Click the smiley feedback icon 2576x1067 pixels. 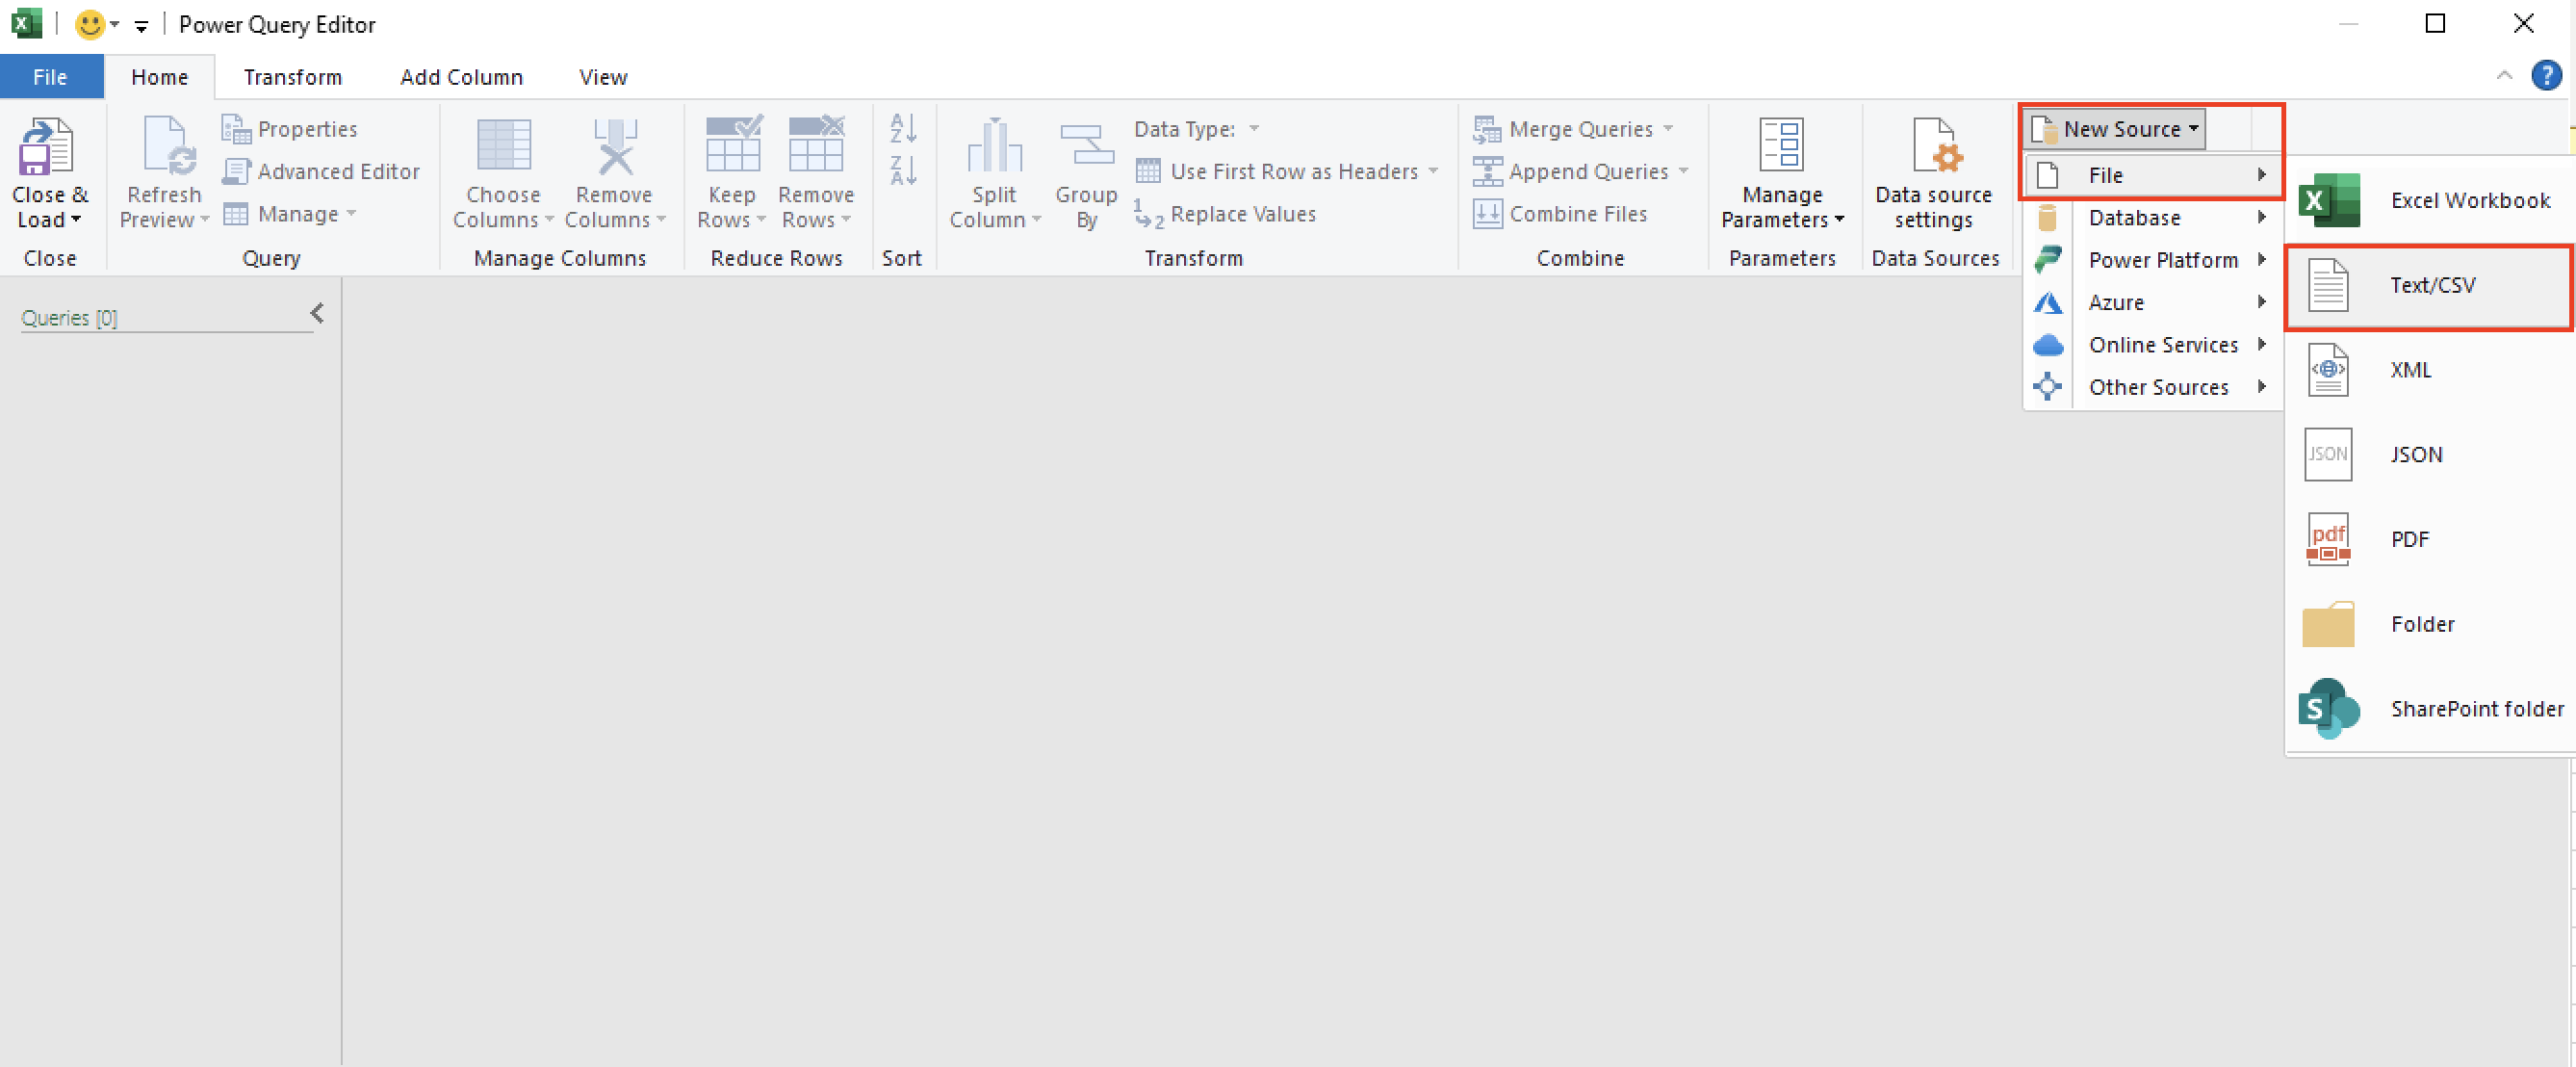[x=90, y=24]
